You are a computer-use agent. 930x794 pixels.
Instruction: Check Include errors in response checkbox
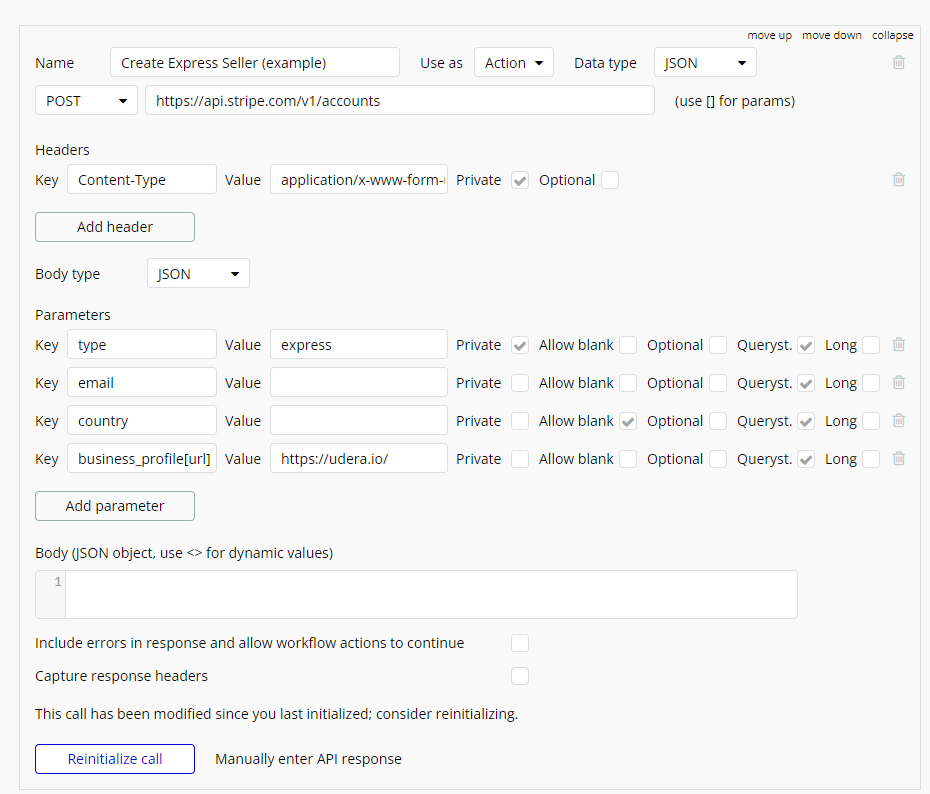coord(520,643)
